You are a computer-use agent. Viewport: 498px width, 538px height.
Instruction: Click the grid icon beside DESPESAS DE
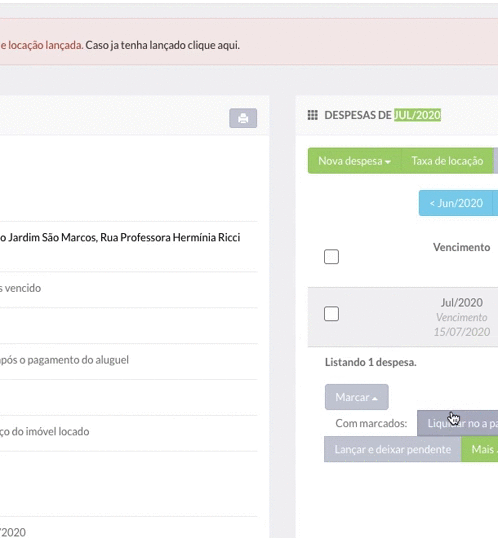pyautogui.click(x=312, y=115)
